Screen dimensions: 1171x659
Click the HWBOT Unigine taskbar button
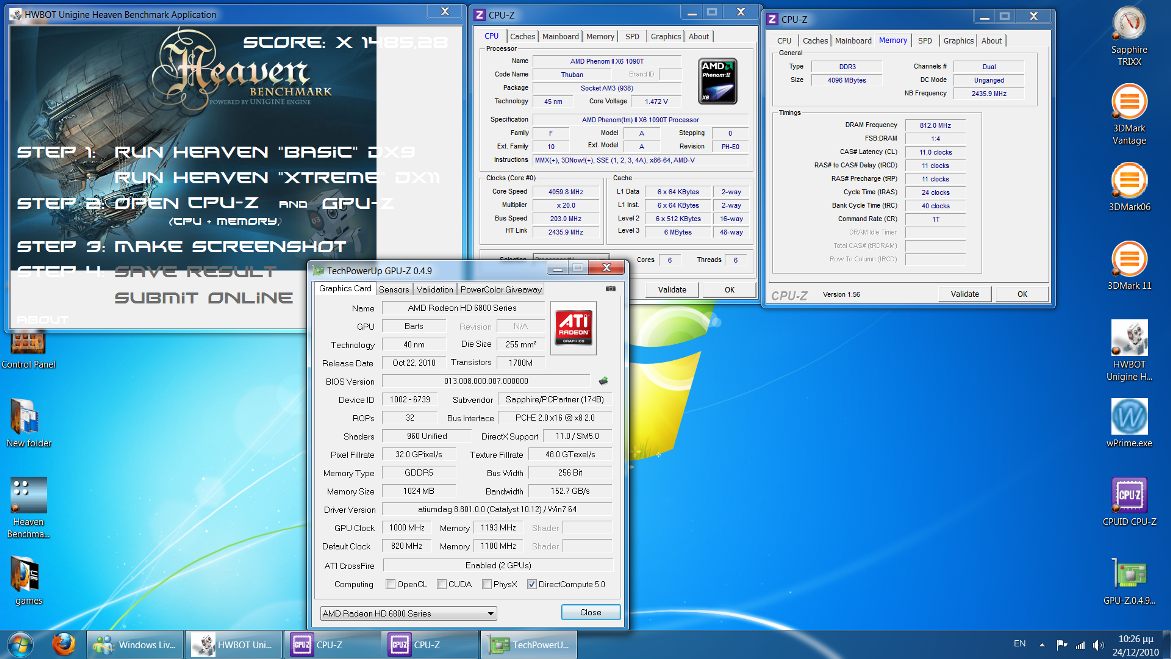[233, 644]
